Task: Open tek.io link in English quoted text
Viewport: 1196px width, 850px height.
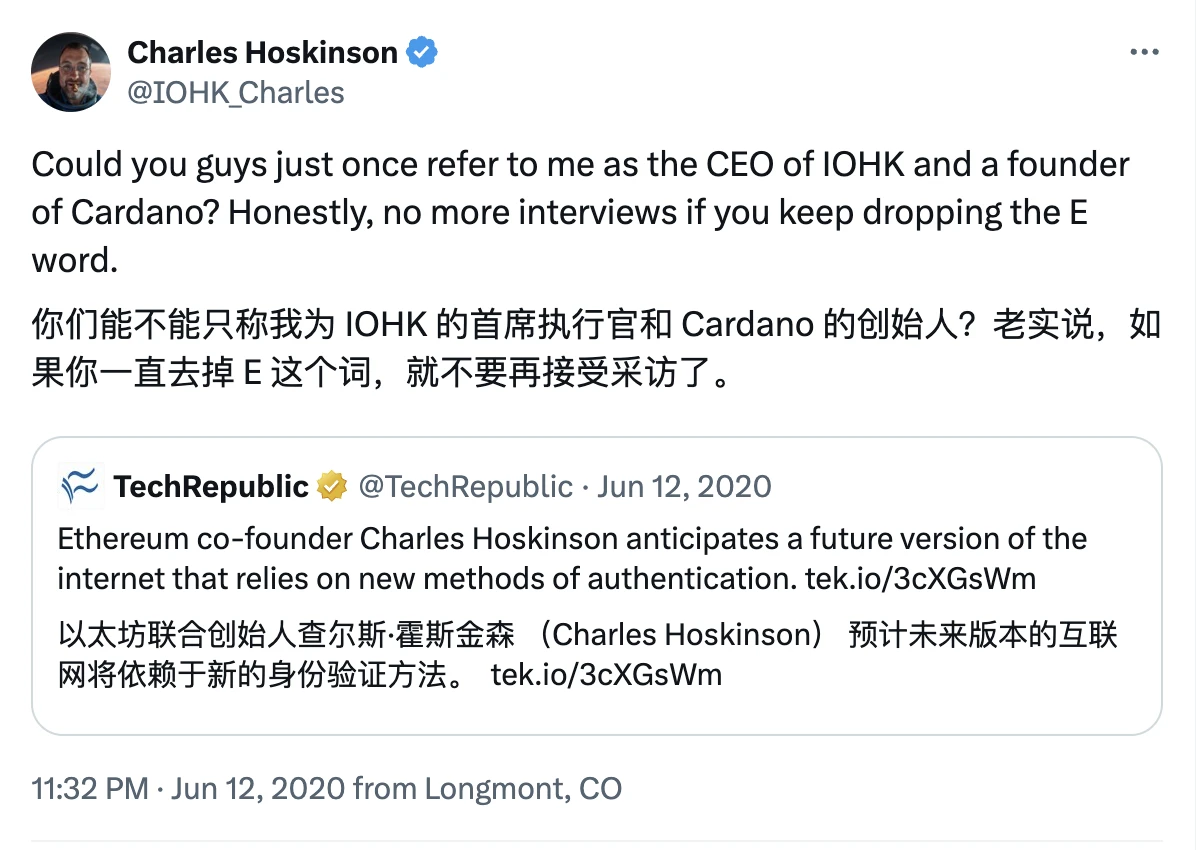Action: [x=920, y=579]
